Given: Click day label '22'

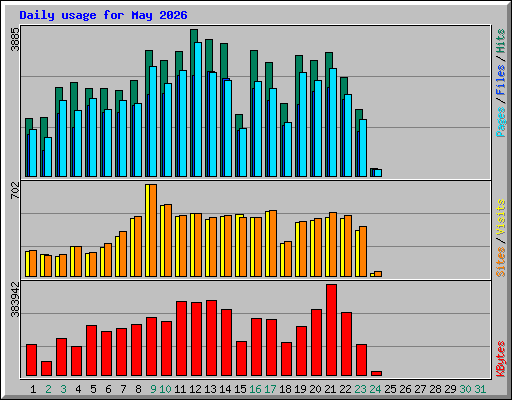Looking at the screenshot, I should [345, 389].
